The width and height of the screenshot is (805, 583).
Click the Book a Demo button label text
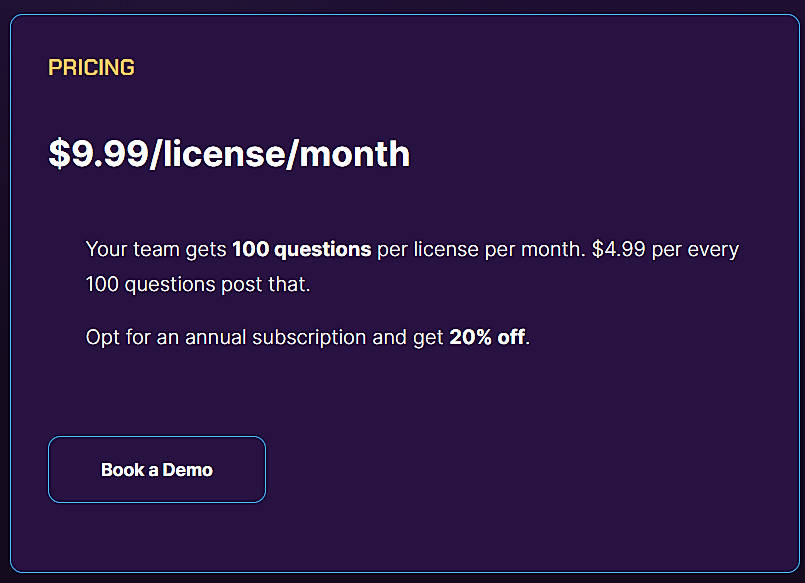pyautogui.click(x=156, y=469)
